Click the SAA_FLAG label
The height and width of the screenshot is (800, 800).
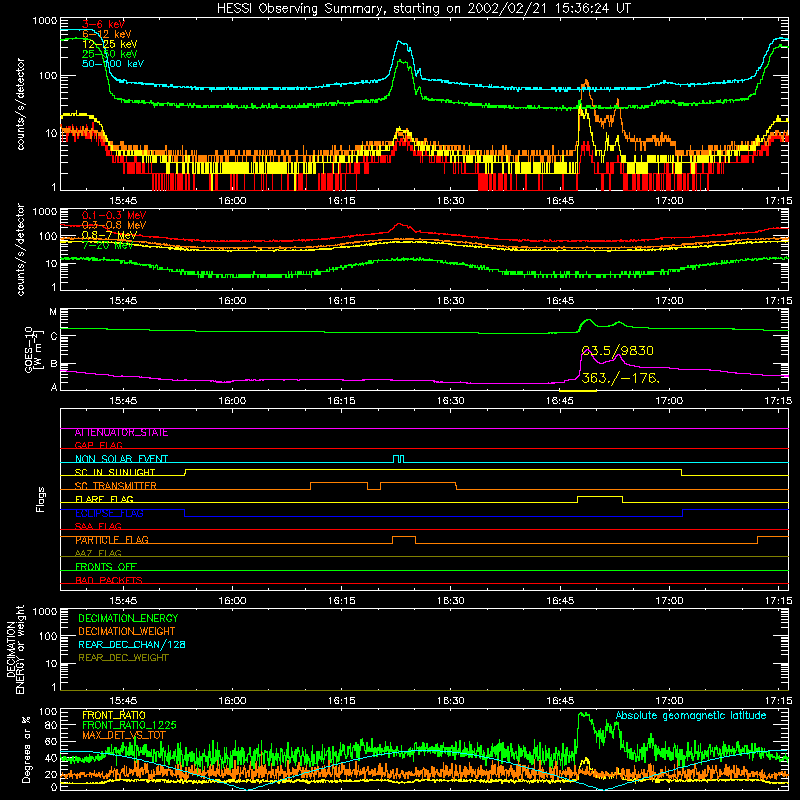pos(98,526)
